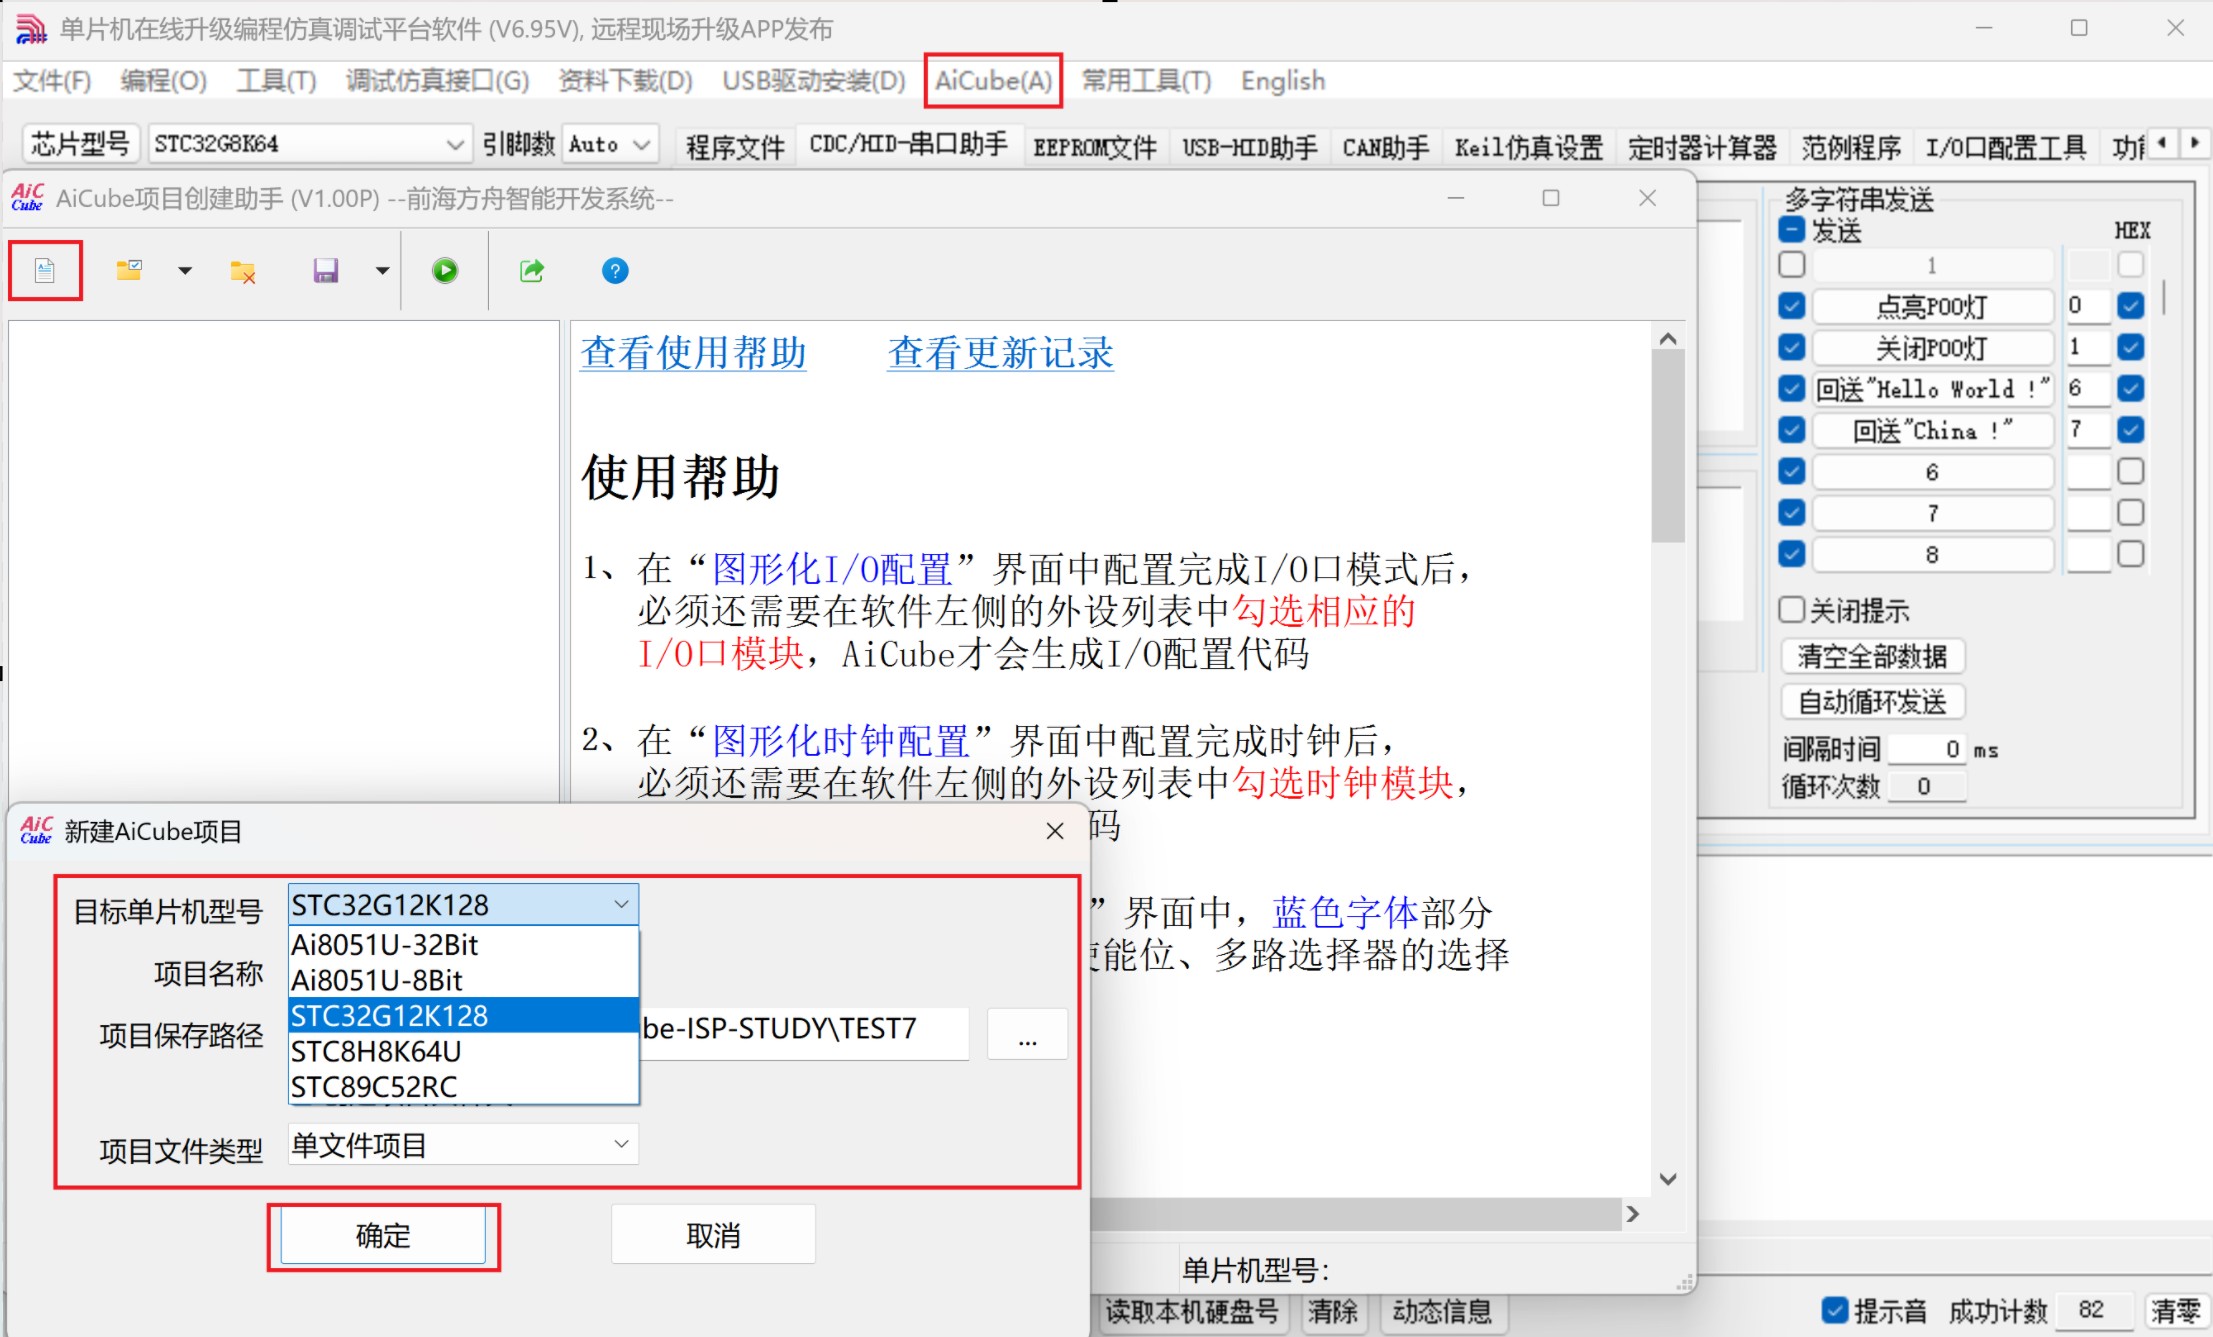Image resolution: width=2213 pixels, height=1337 pixels.
Task: Send the 点亮P00灯 string button
Action: click(x=1932, y=306)
